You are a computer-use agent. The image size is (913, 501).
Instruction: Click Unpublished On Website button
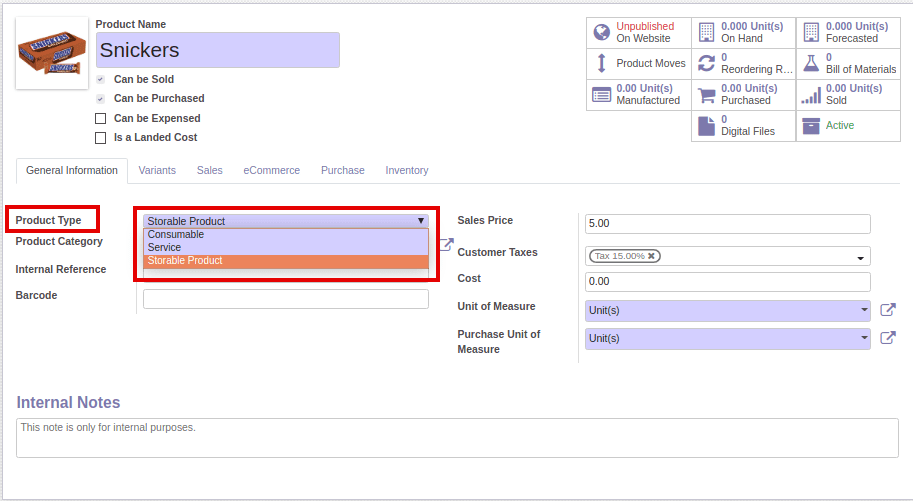tap(639, 32)
